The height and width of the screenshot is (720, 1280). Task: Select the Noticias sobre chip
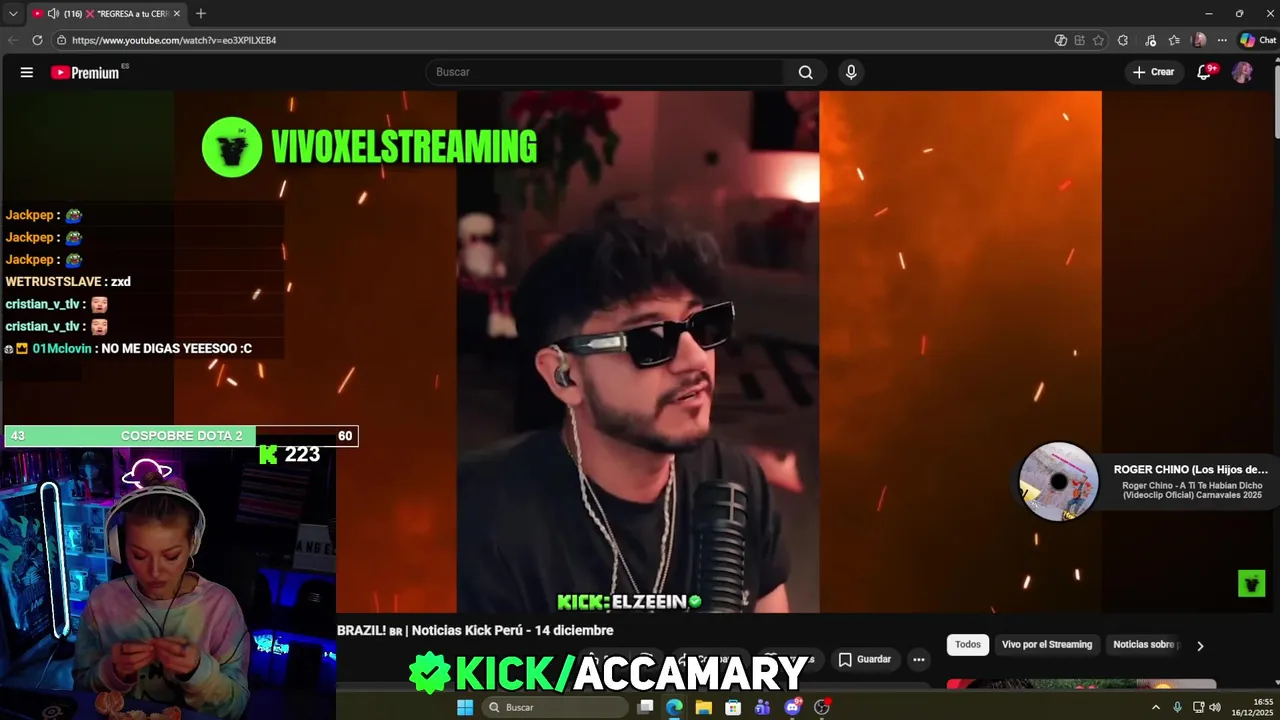1143,645
